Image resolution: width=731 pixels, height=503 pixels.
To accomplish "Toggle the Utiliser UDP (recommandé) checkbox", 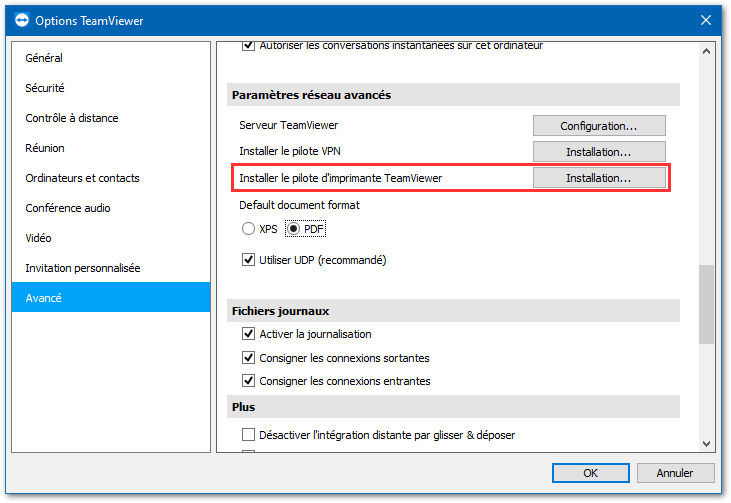I will (248, 260).
